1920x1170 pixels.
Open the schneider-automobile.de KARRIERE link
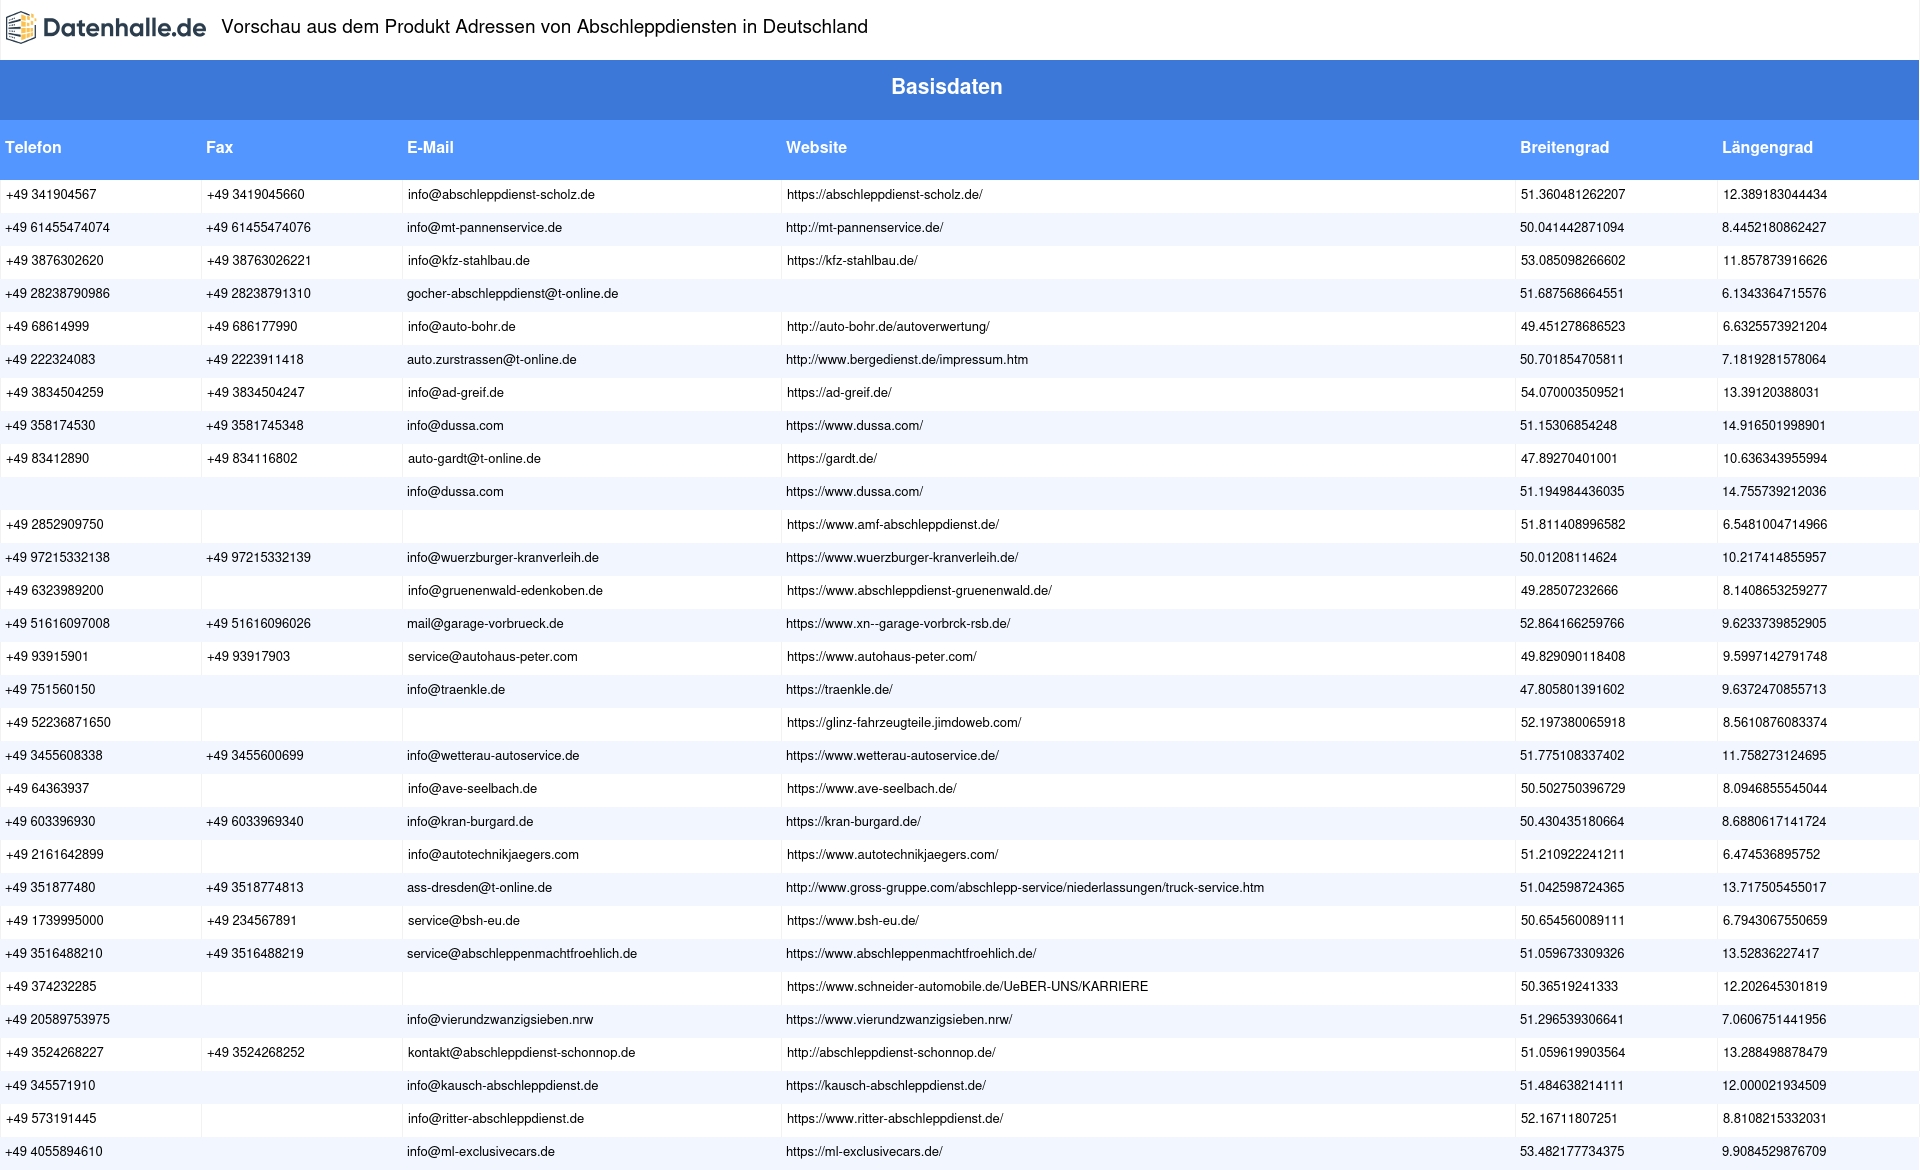(967, 987)
